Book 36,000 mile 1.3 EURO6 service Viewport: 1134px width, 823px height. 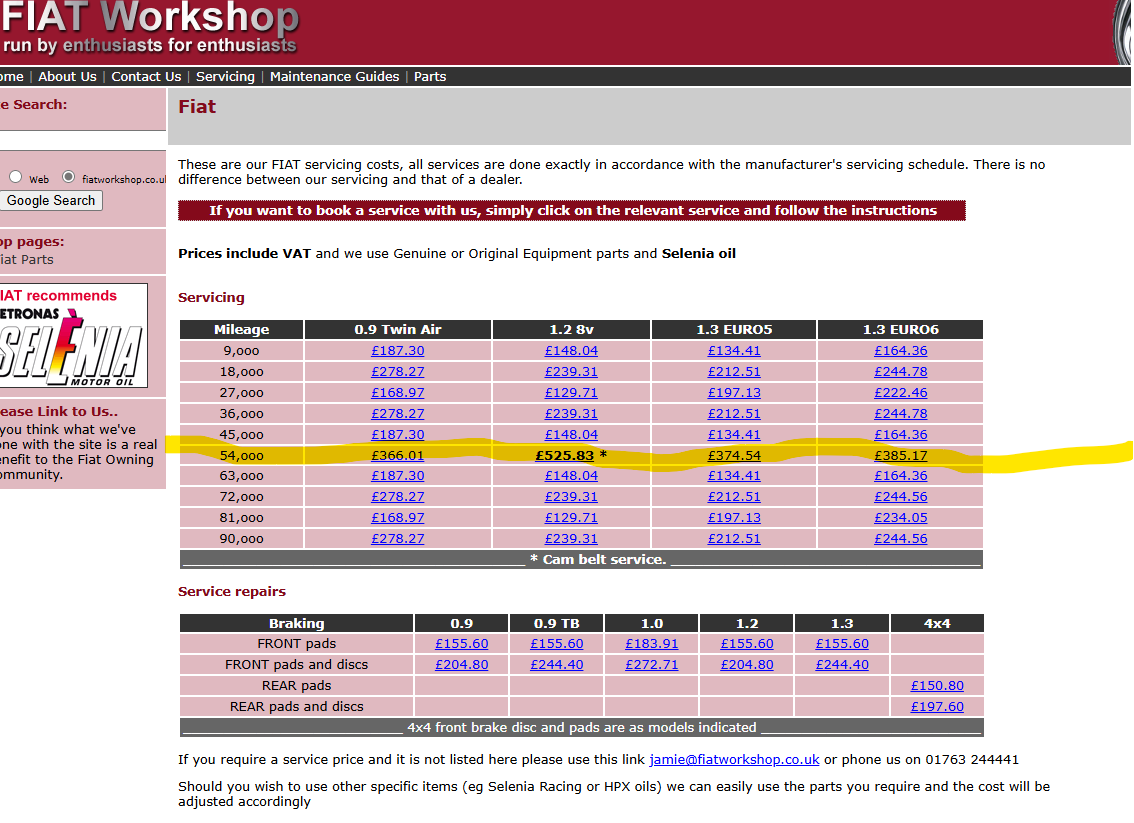pyautogui.click(x=900, y=414)
